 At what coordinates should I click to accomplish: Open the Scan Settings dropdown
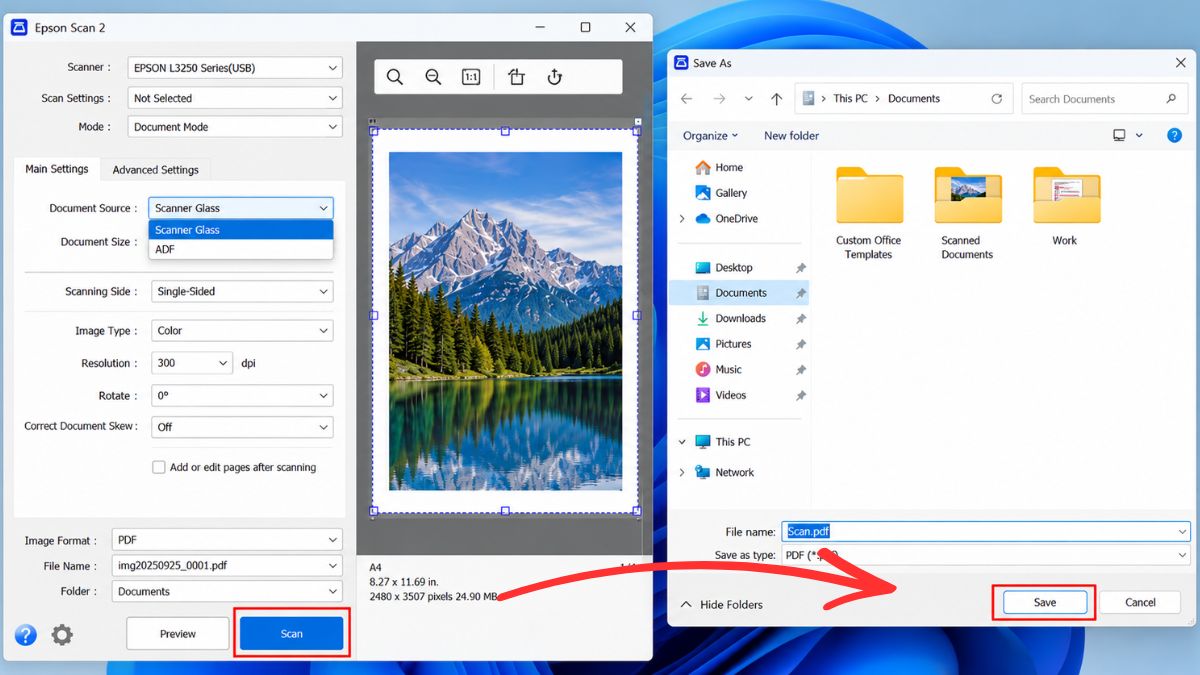tap(235, 98)
